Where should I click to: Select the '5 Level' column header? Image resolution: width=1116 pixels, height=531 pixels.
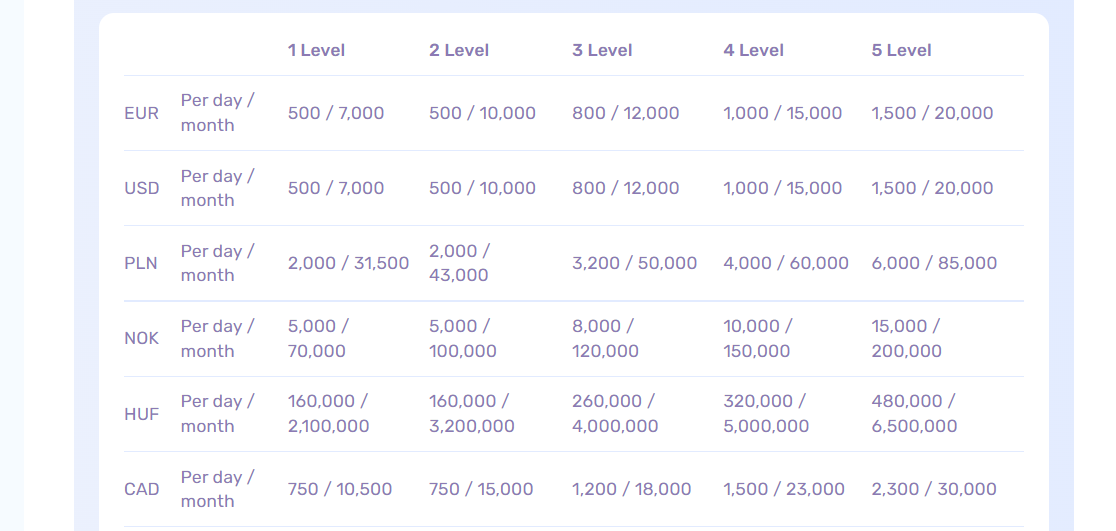pyautogui.click(x=901, y=50)
